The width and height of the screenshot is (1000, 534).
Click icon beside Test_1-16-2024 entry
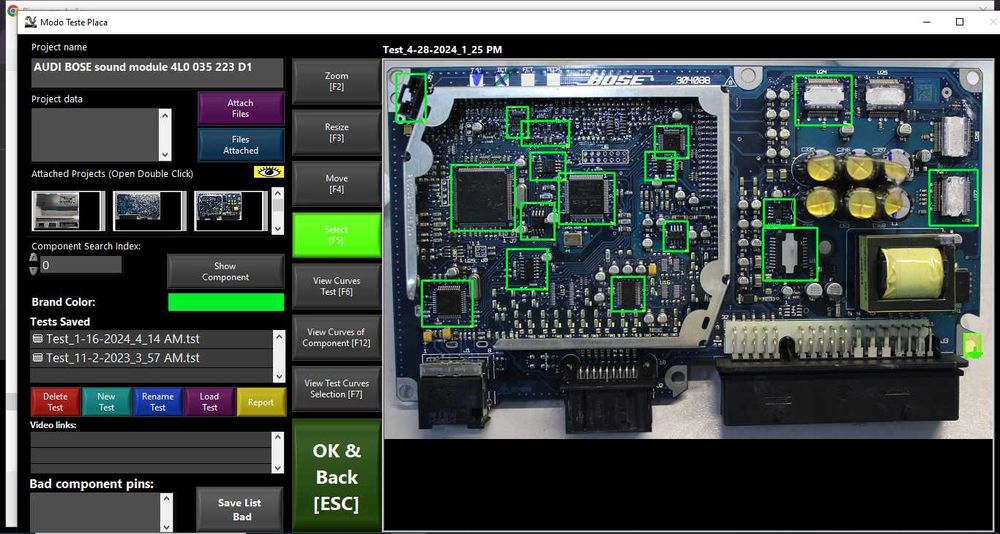point(38,339)
